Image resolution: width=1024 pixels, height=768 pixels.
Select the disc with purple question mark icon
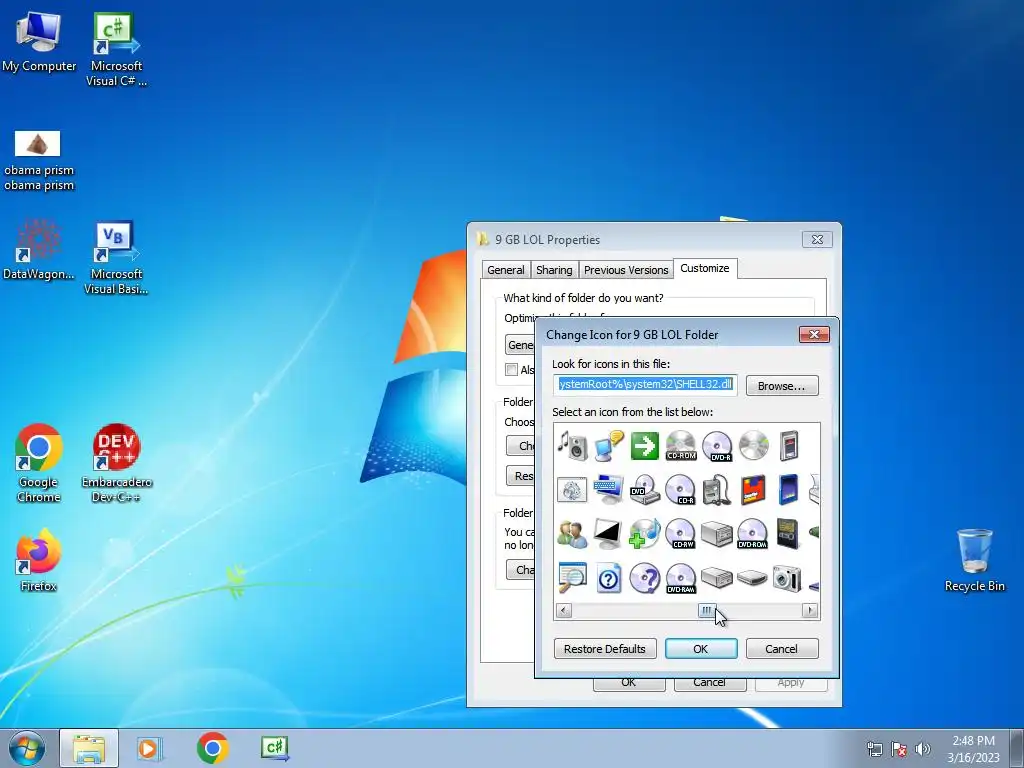(x=645, y=578)
